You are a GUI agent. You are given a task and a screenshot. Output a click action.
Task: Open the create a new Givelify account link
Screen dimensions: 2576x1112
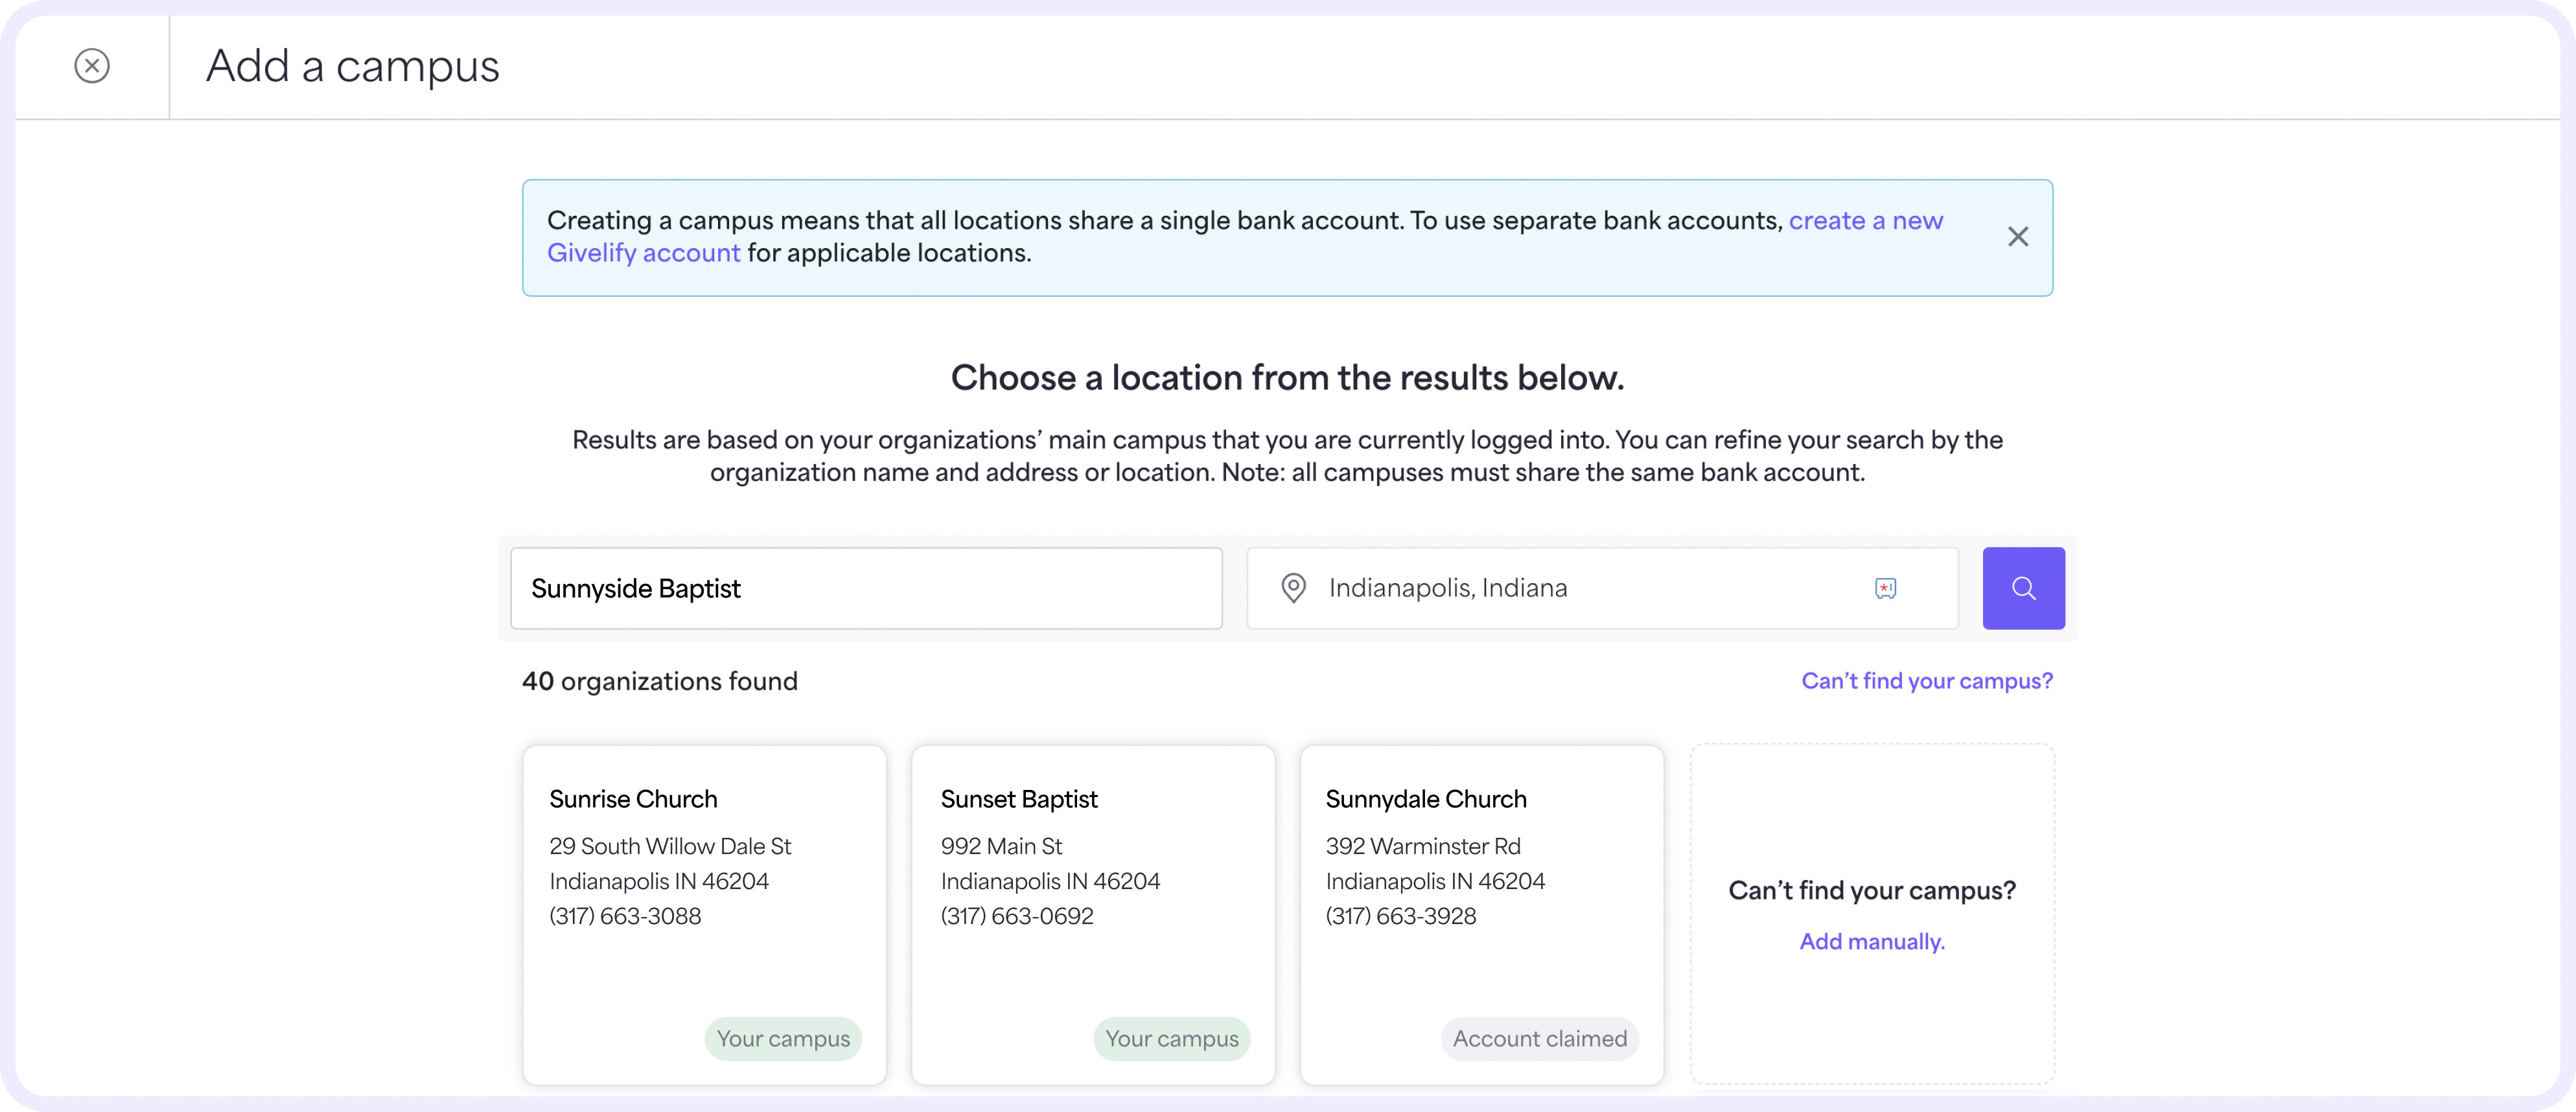1865,221
